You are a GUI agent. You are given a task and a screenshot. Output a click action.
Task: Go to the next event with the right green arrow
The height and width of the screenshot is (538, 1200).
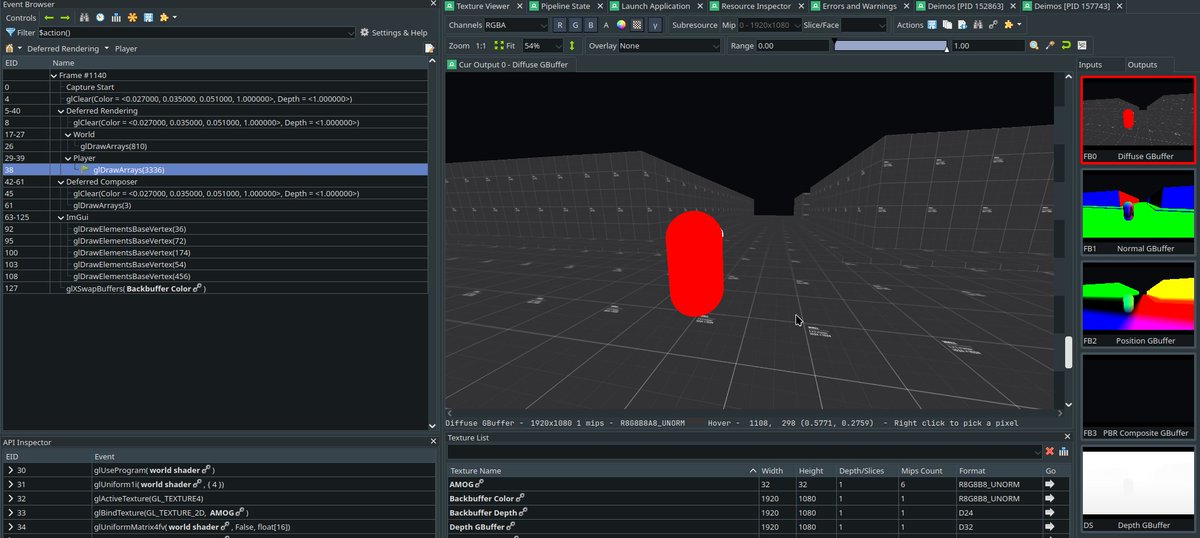pyautogui.click(x=65, y=18)
